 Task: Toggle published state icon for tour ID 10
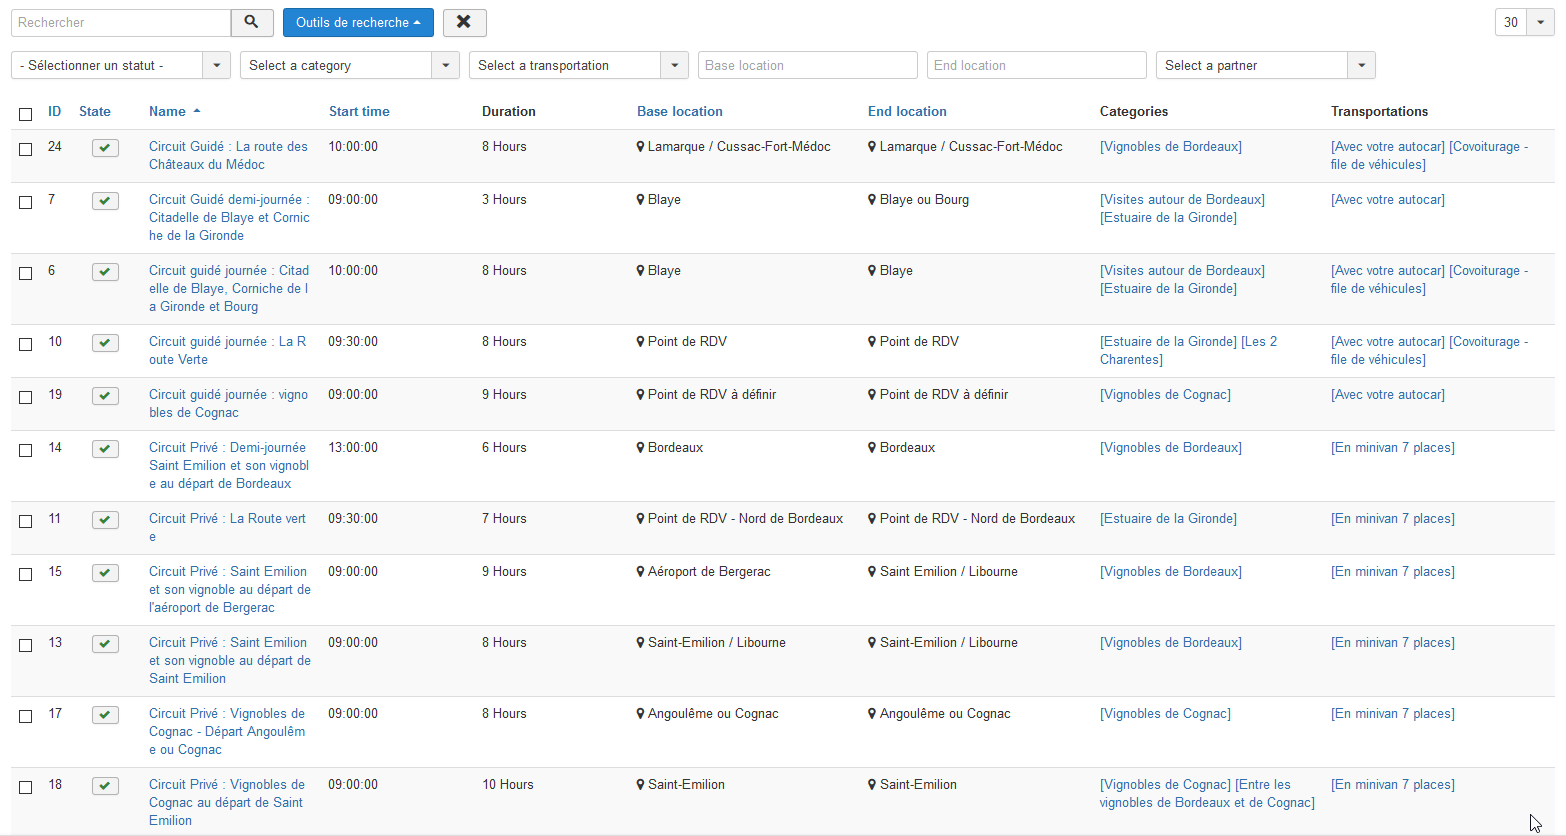click(x=105, y=343)
